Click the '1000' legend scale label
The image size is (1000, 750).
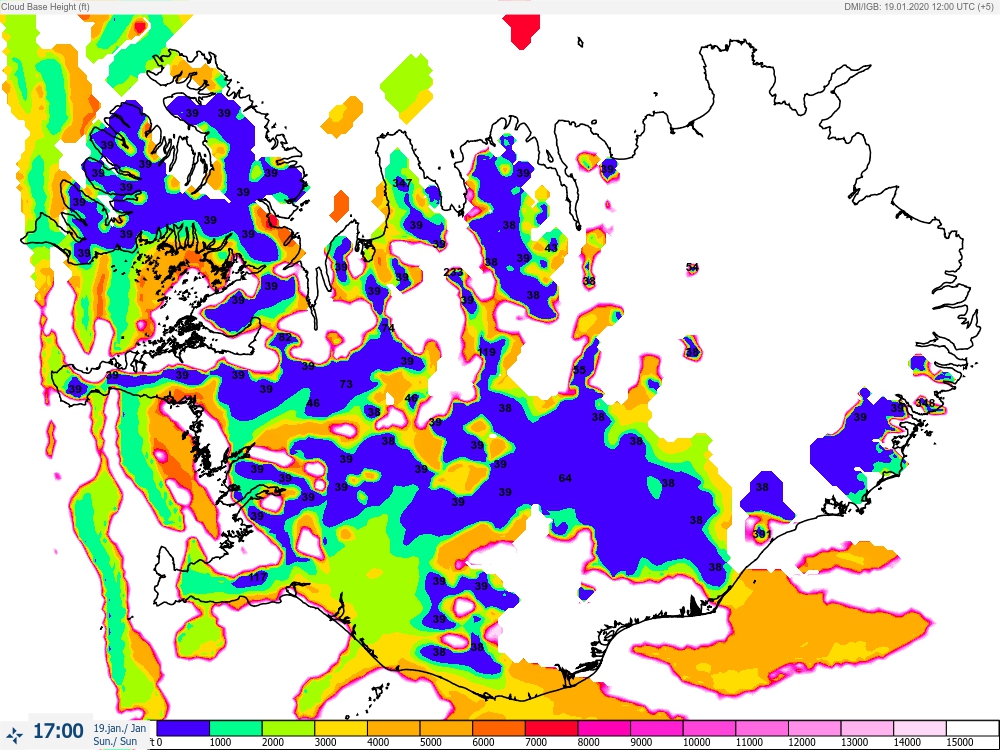click(220, 742)
